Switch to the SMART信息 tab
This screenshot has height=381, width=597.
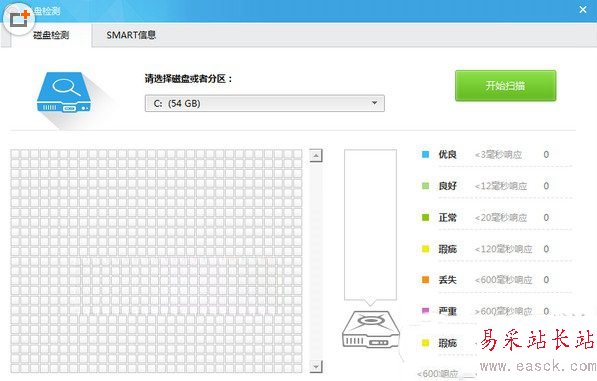[x=131, y=35]
